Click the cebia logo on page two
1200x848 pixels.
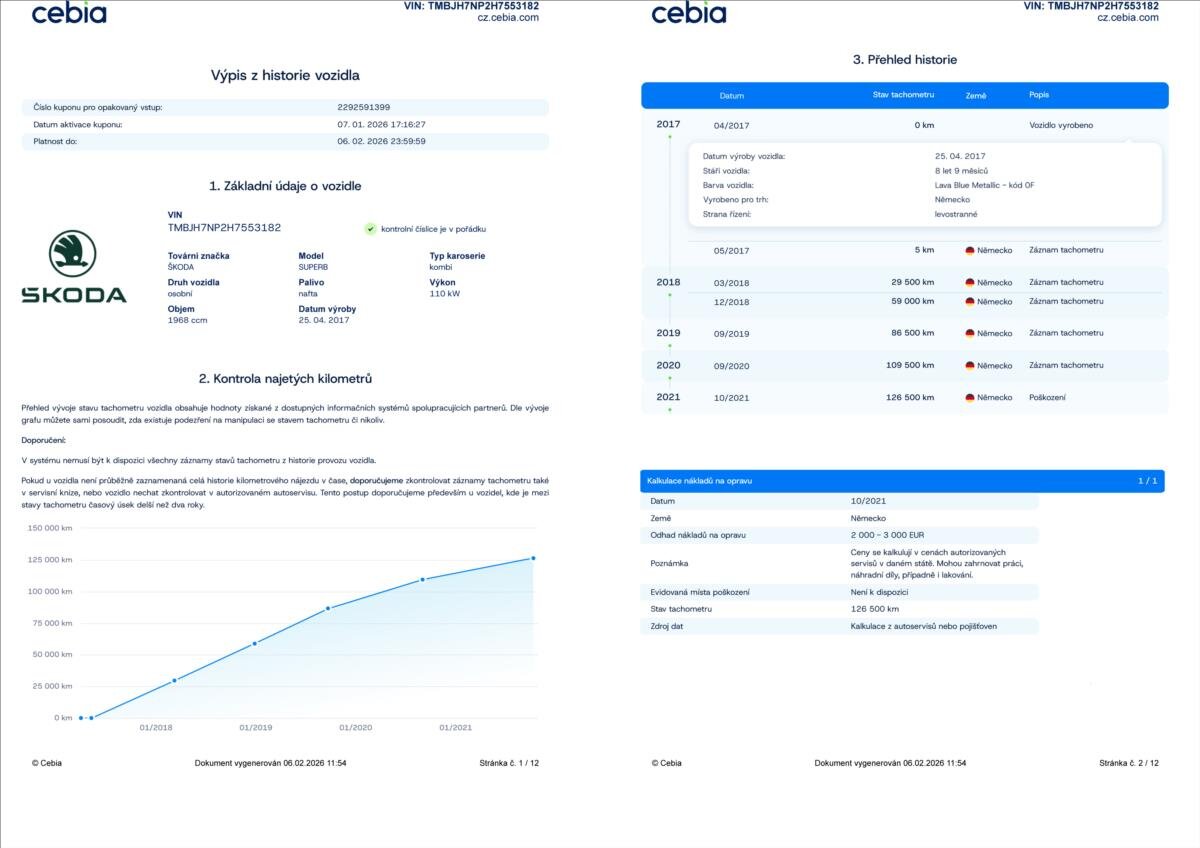click(x=688, y=13)
